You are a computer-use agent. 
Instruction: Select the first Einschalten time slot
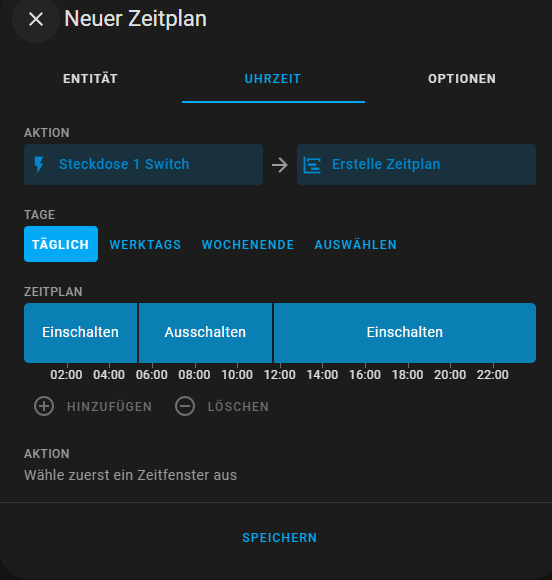click(81, 333)
